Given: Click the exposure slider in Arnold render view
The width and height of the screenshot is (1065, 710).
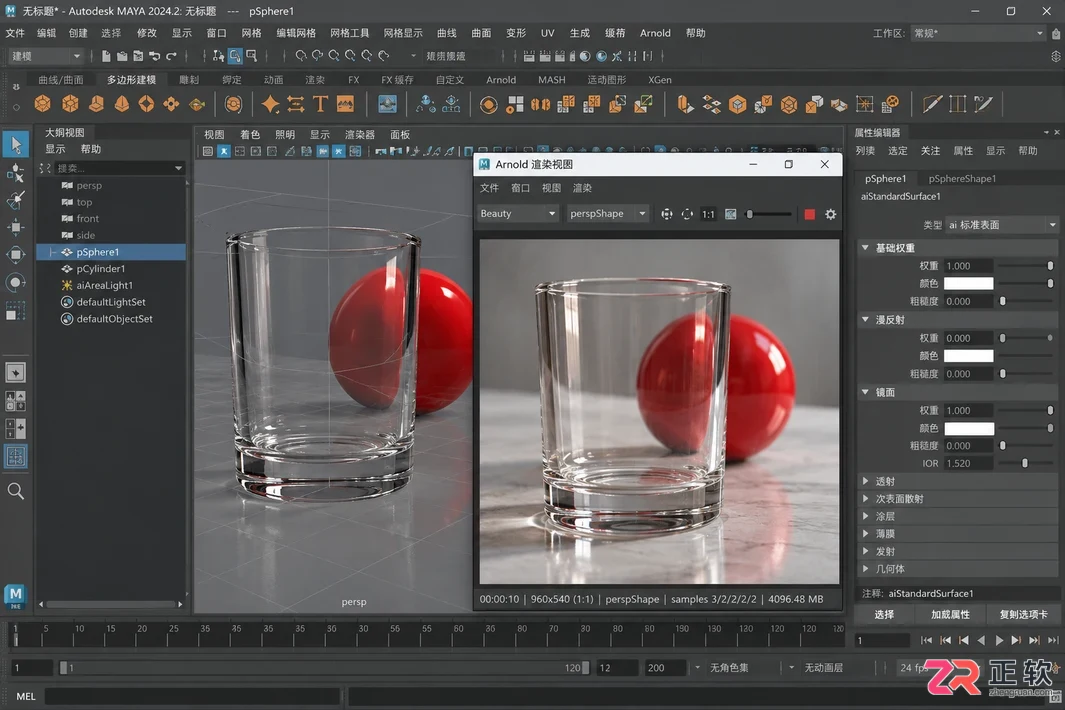Looking at the screenshot, I should pyautogui.click(x=768, y=214).
